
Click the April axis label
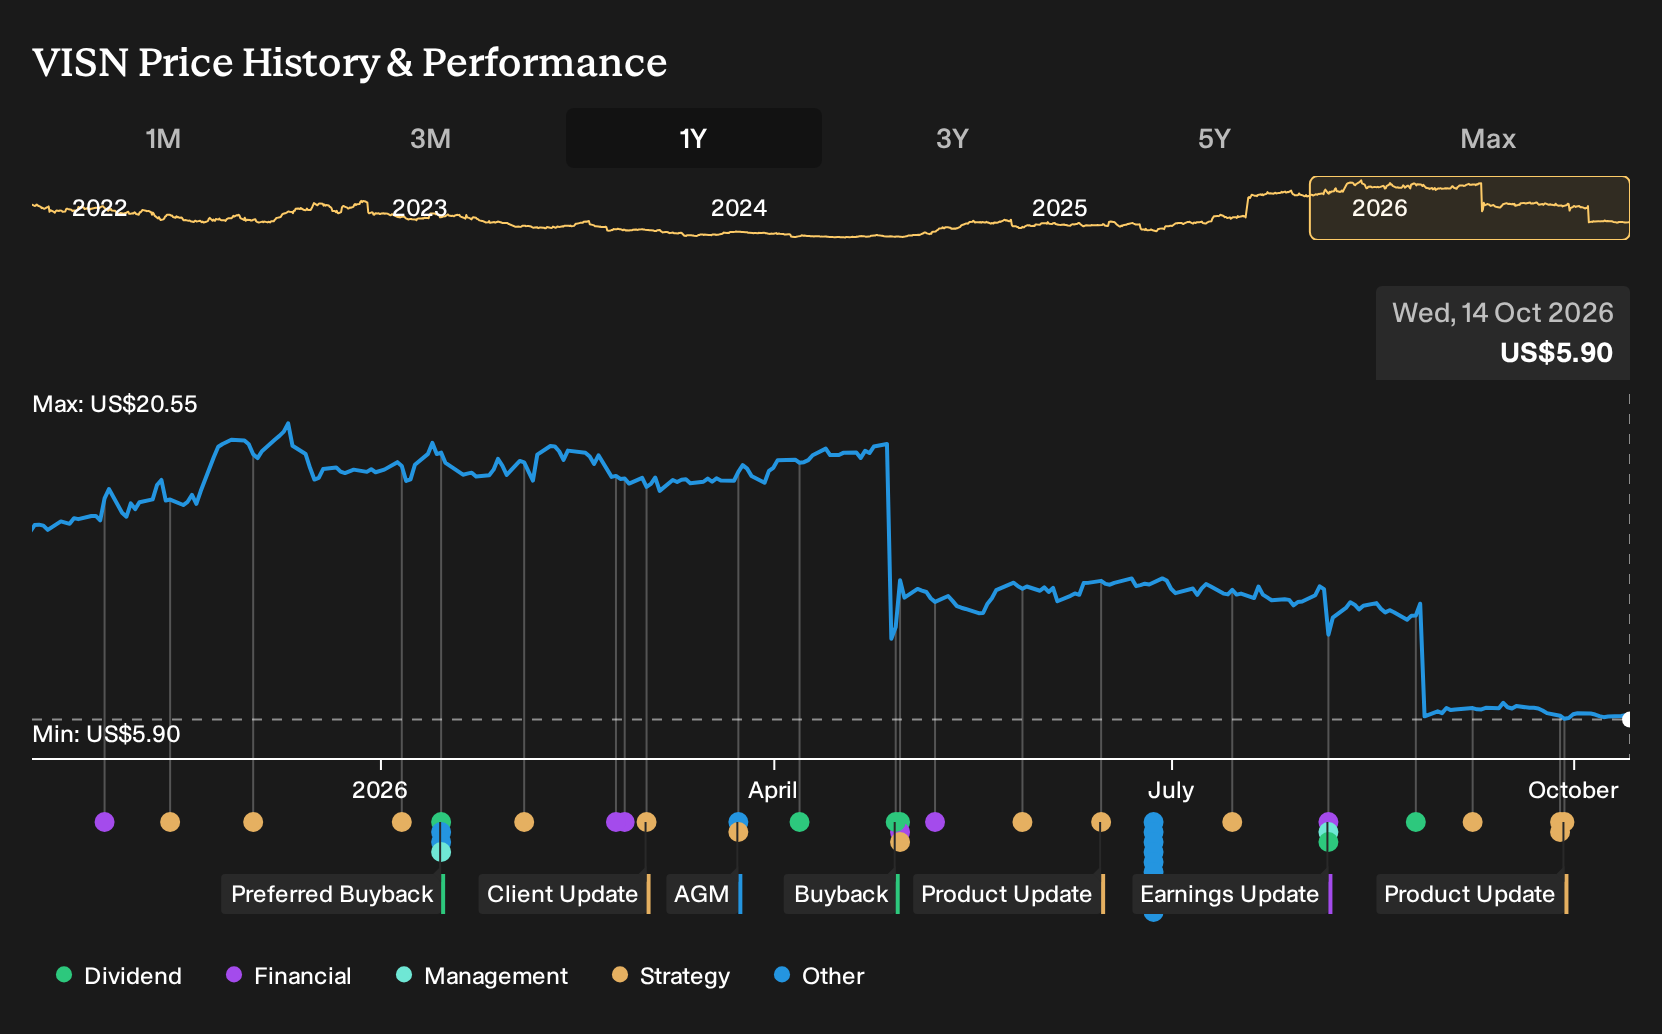point(773,790)
